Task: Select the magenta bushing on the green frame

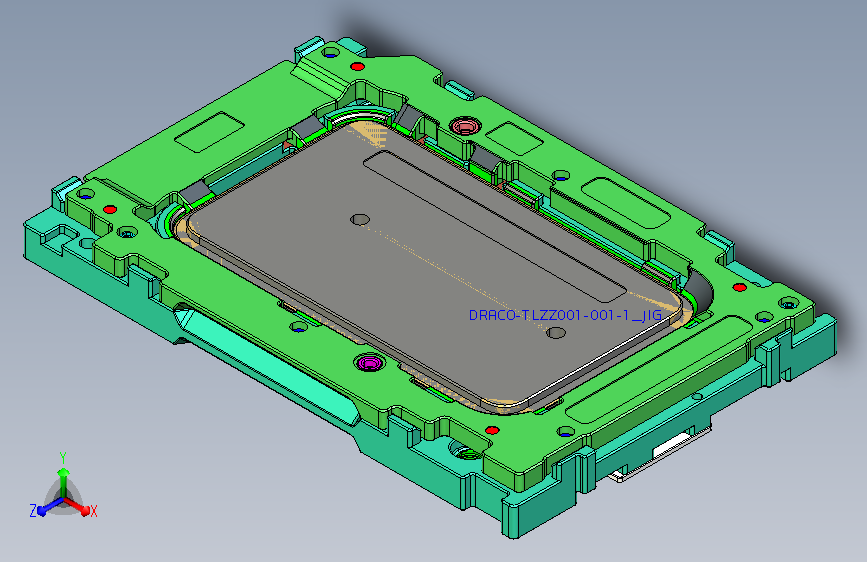Action: click(x=369, y=363)
